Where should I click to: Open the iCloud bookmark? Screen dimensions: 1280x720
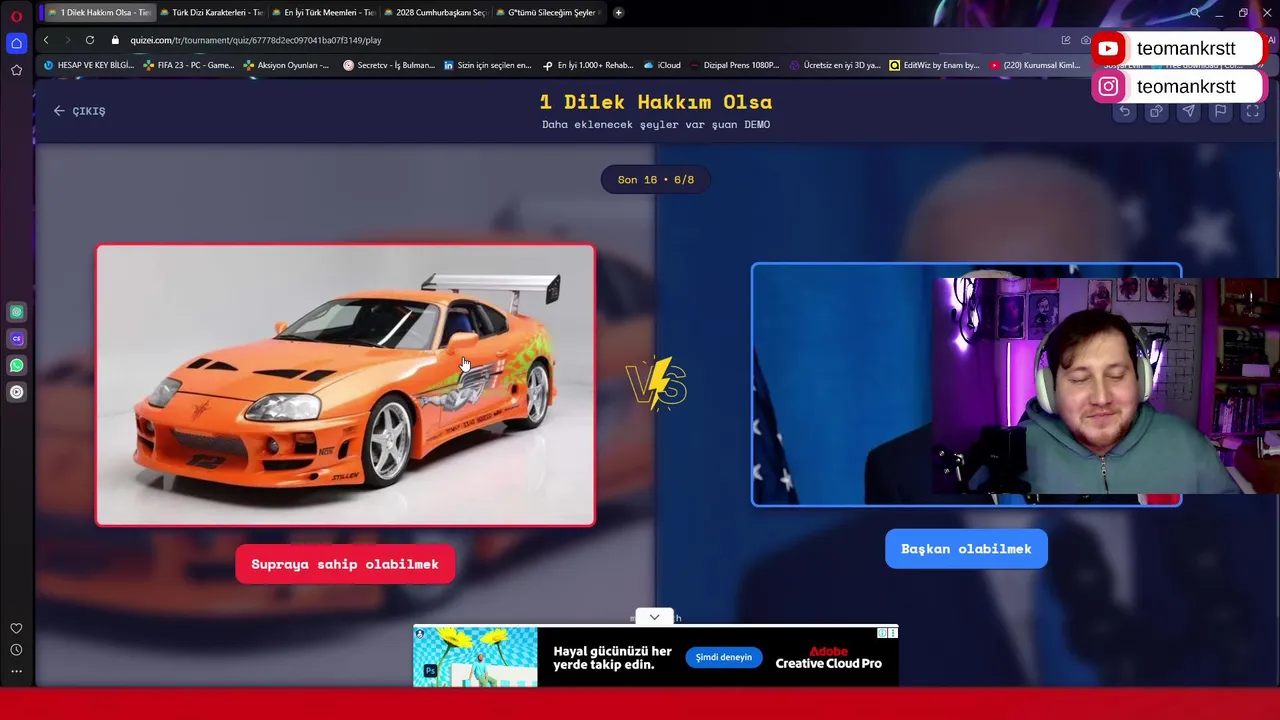(662, 65)
